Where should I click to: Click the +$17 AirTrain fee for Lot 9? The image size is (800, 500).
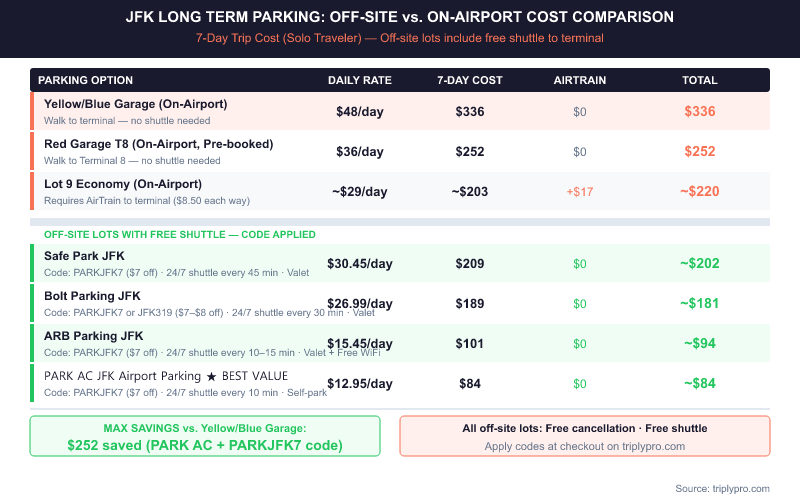580,191
